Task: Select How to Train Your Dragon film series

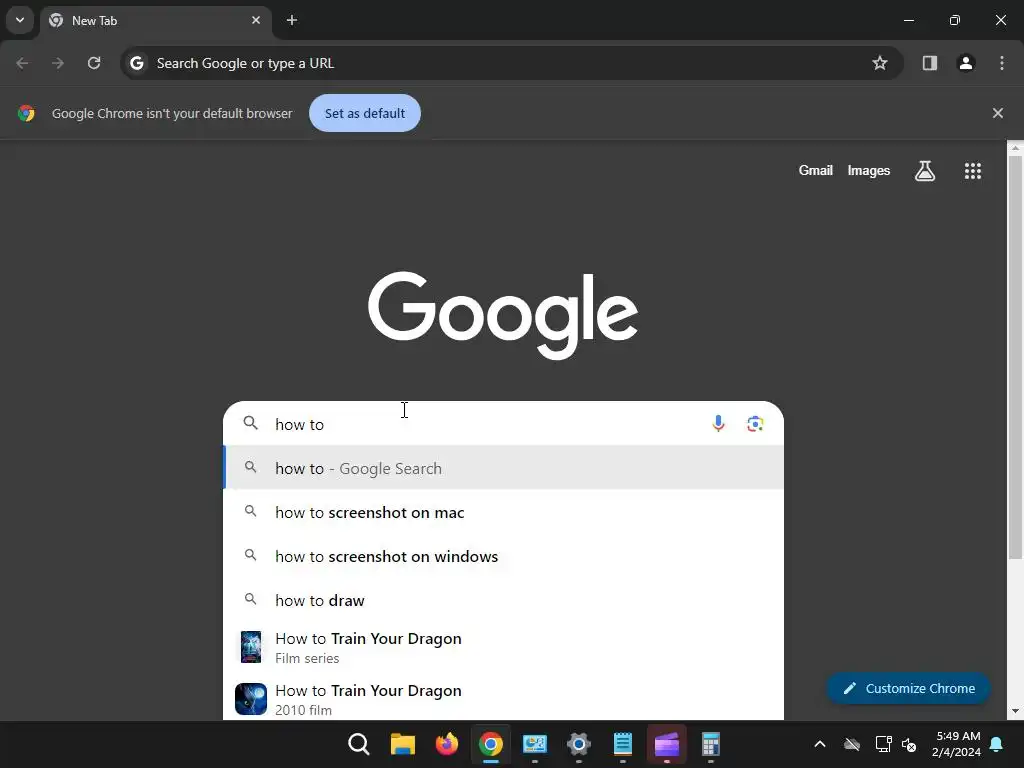Action: [504, 647]
